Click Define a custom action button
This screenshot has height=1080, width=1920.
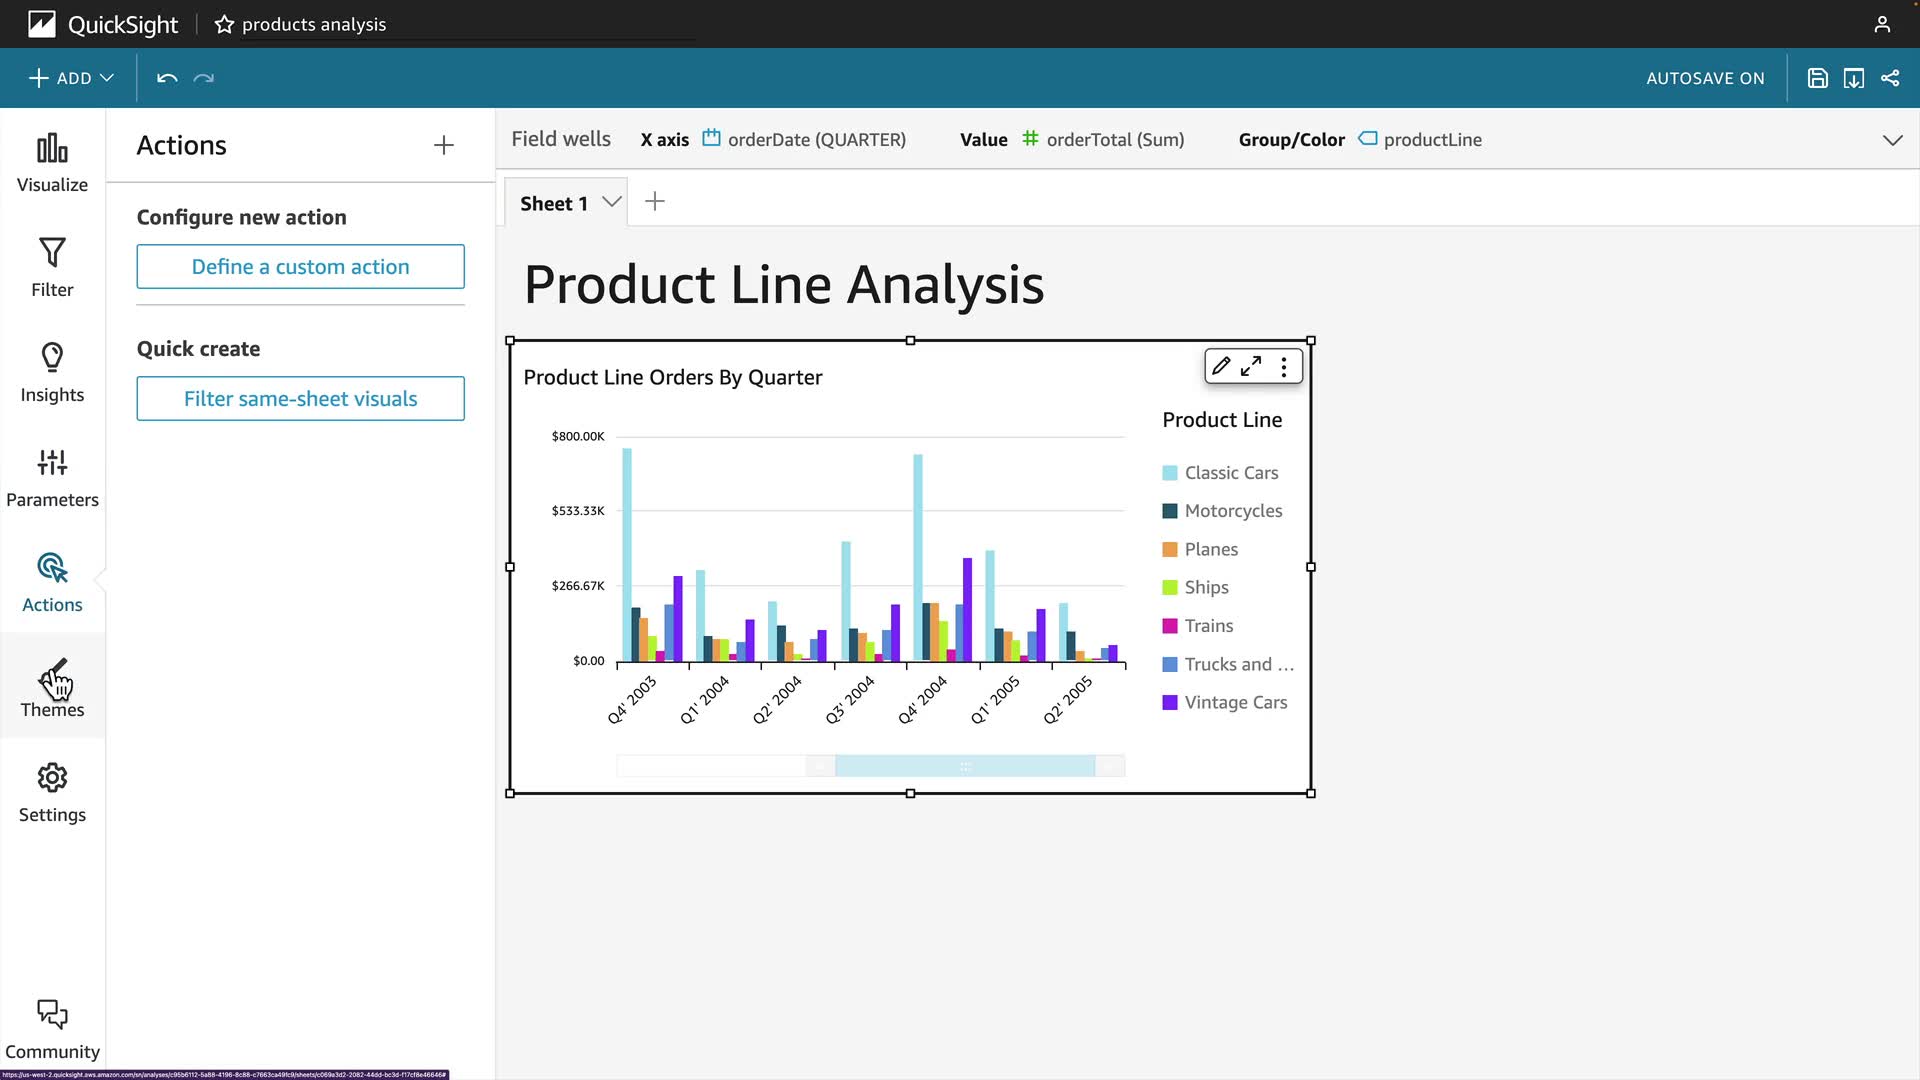(x=300, y=267)
